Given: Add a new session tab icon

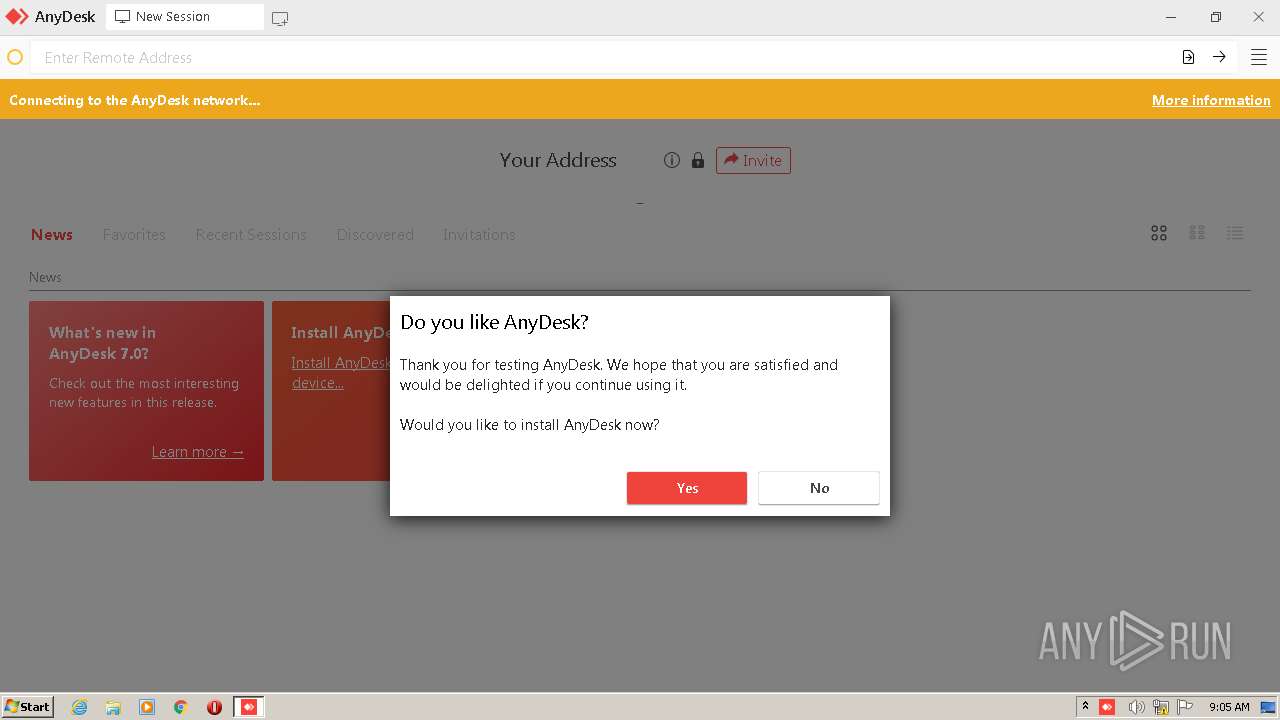Looking at the screenshot, I should 280,18.
